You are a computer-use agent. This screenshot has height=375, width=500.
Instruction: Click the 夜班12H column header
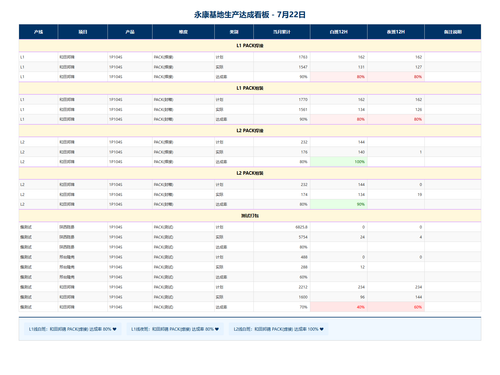[x=396, y=32]
